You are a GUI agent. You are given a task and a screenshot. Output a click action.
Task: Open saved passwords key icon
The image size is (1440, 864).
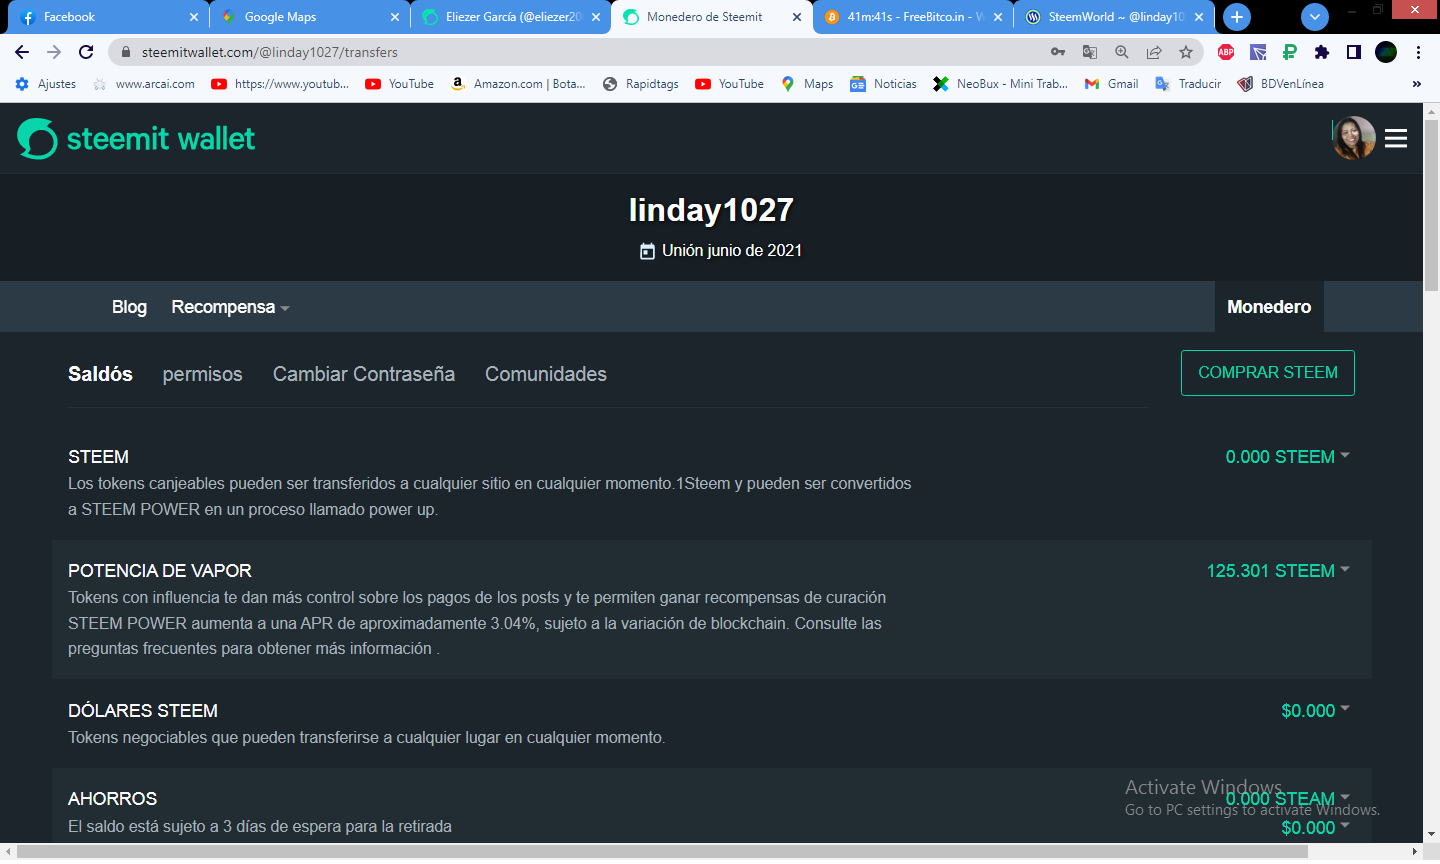click(x=1058, y=52)
